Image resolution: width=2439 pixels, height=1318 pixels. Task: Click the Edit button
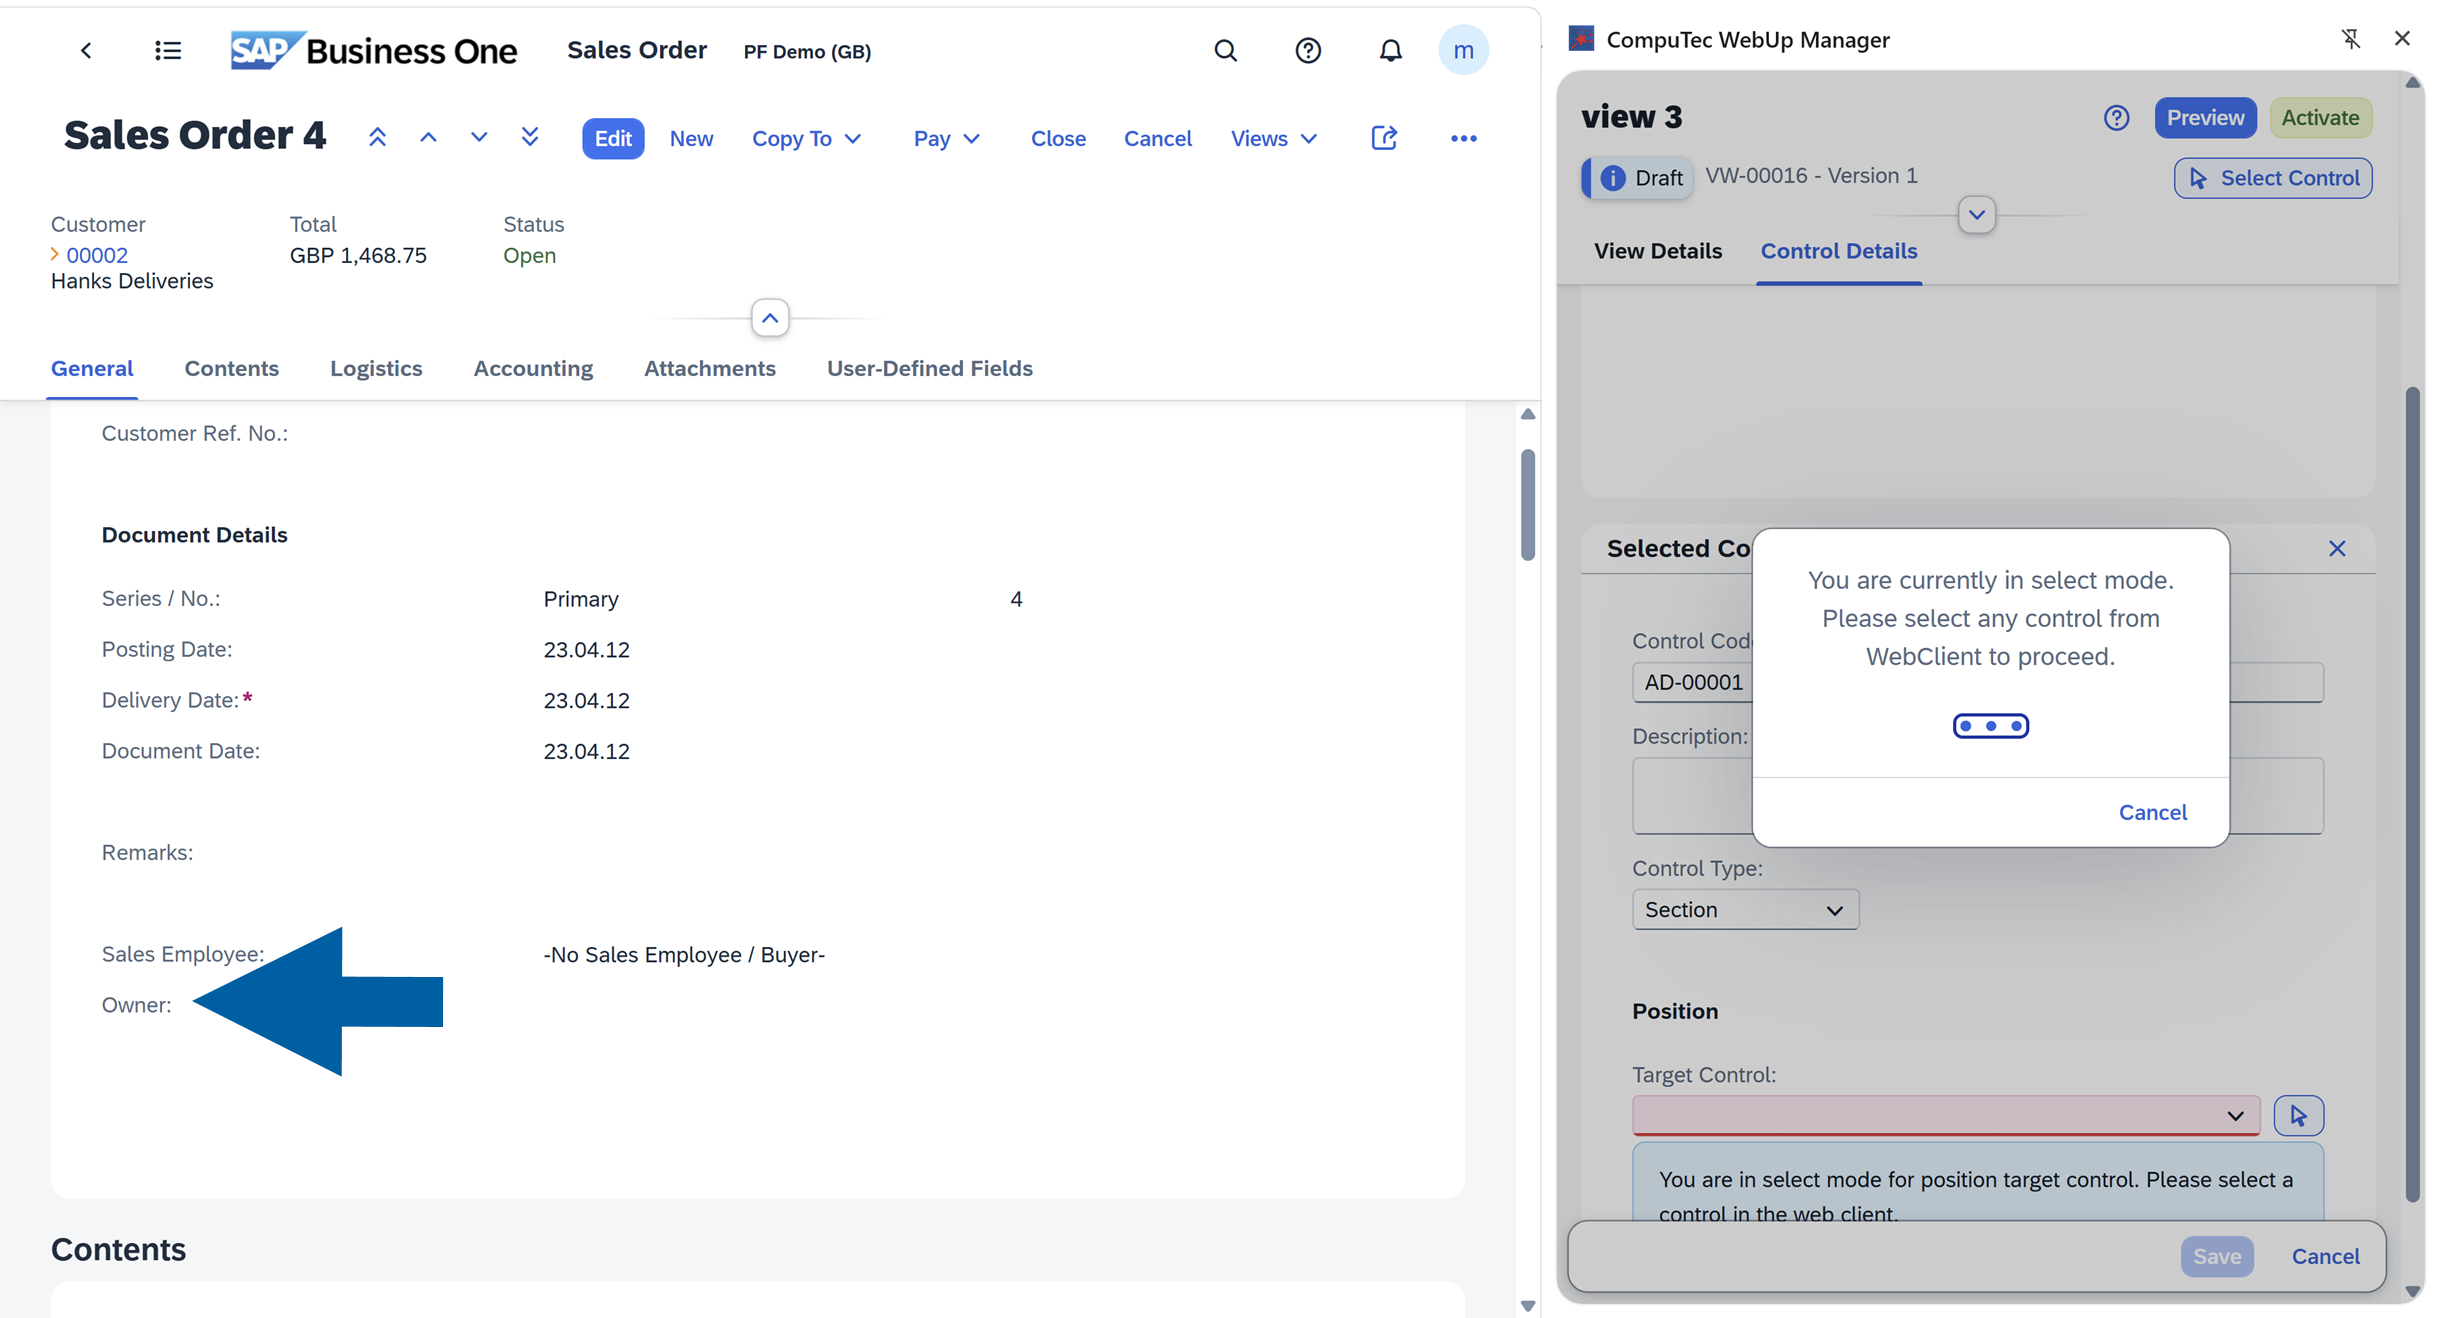tap(613, 138)
